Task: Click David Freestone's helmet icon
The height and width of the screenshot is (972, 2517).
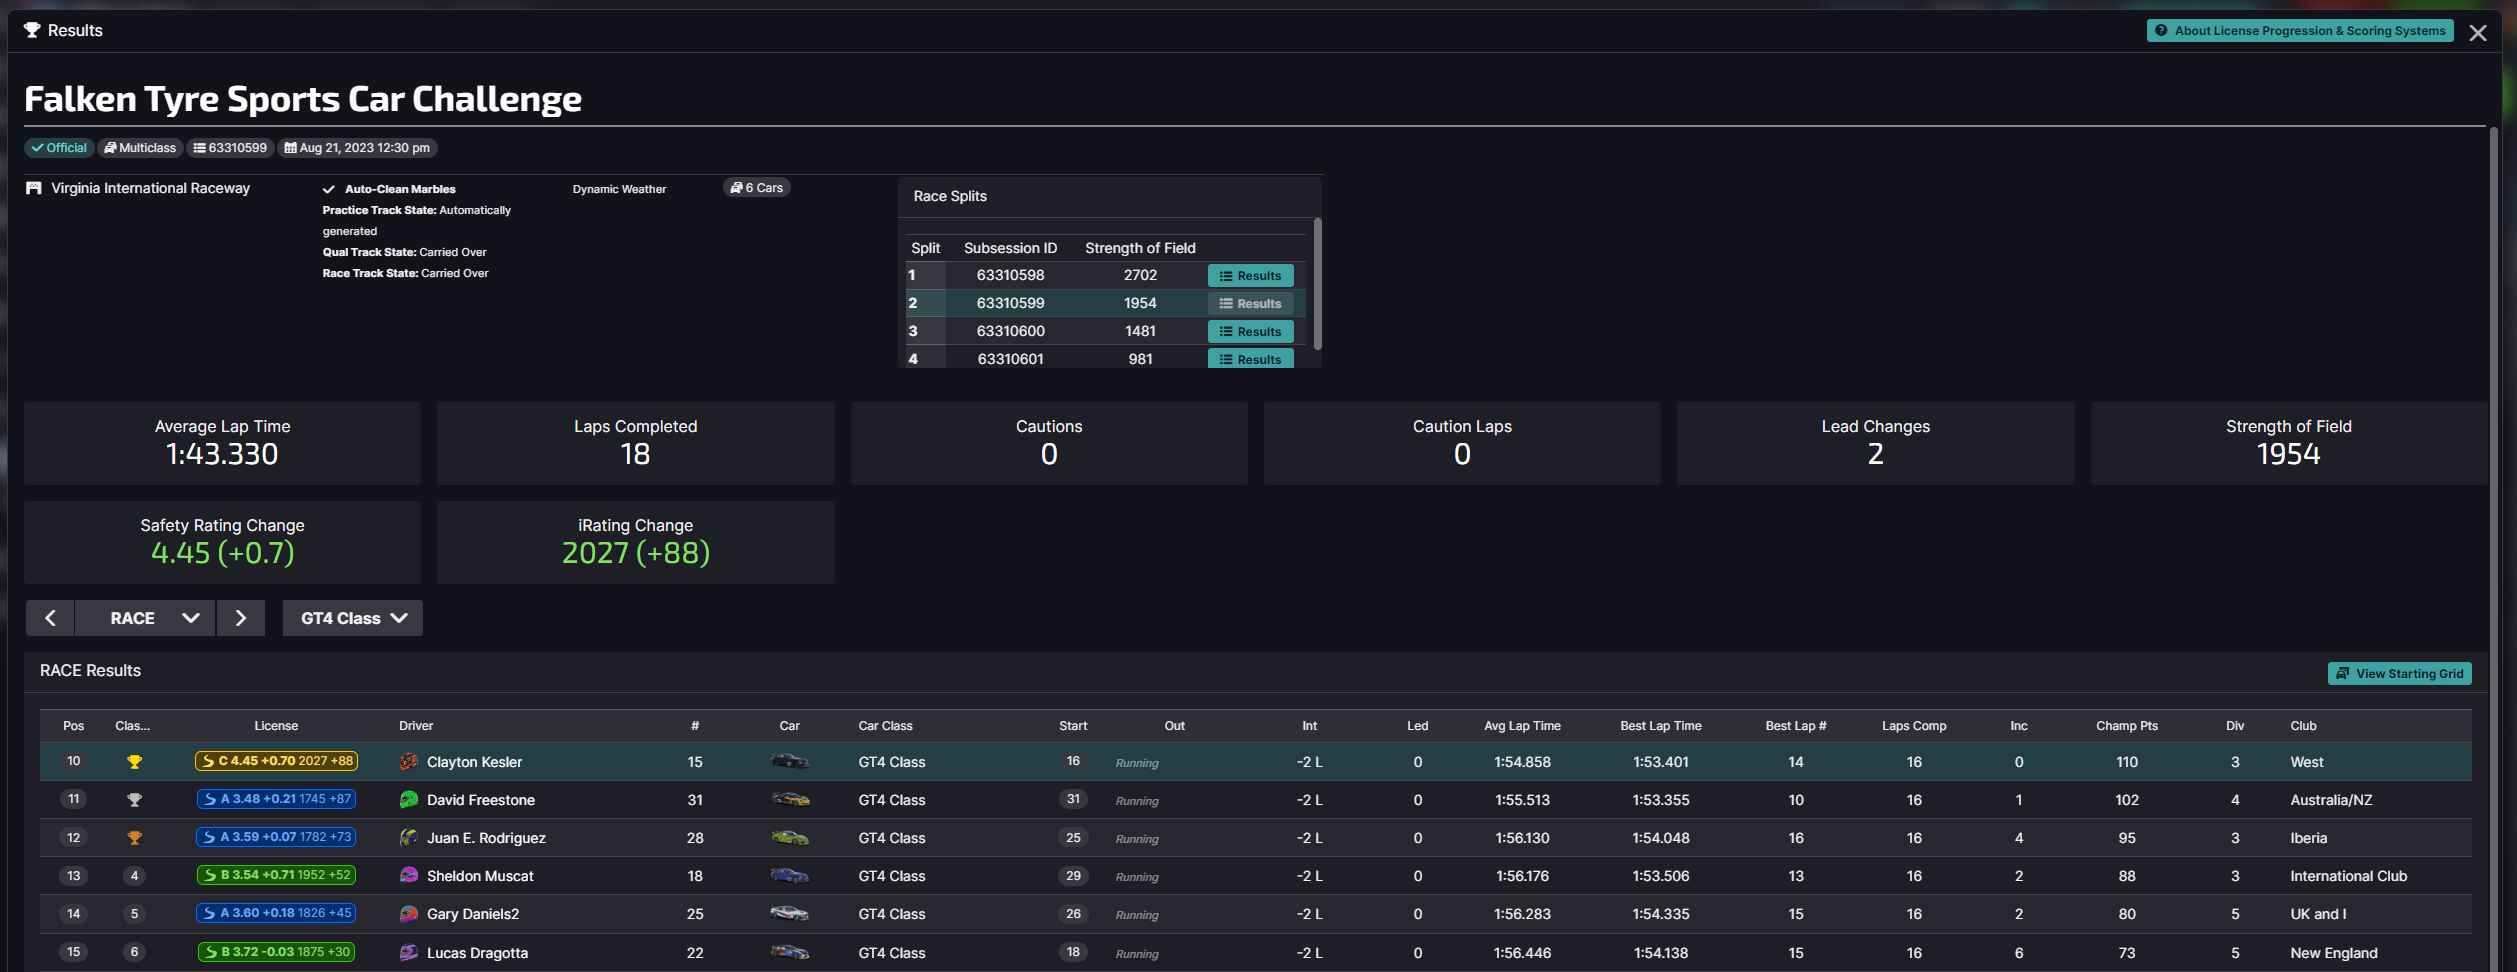Action: (409, 800)
